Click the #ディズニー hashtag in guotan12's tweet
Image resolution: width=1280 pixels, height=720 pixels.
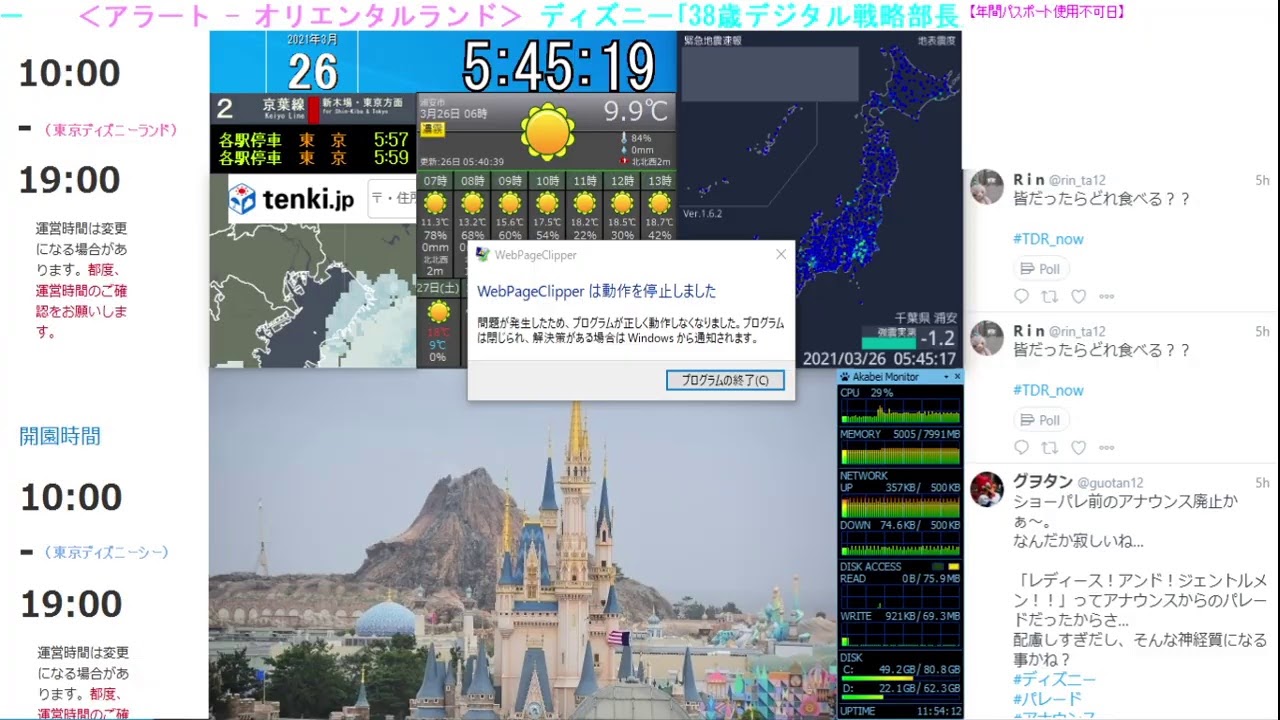coord(1054,679)
